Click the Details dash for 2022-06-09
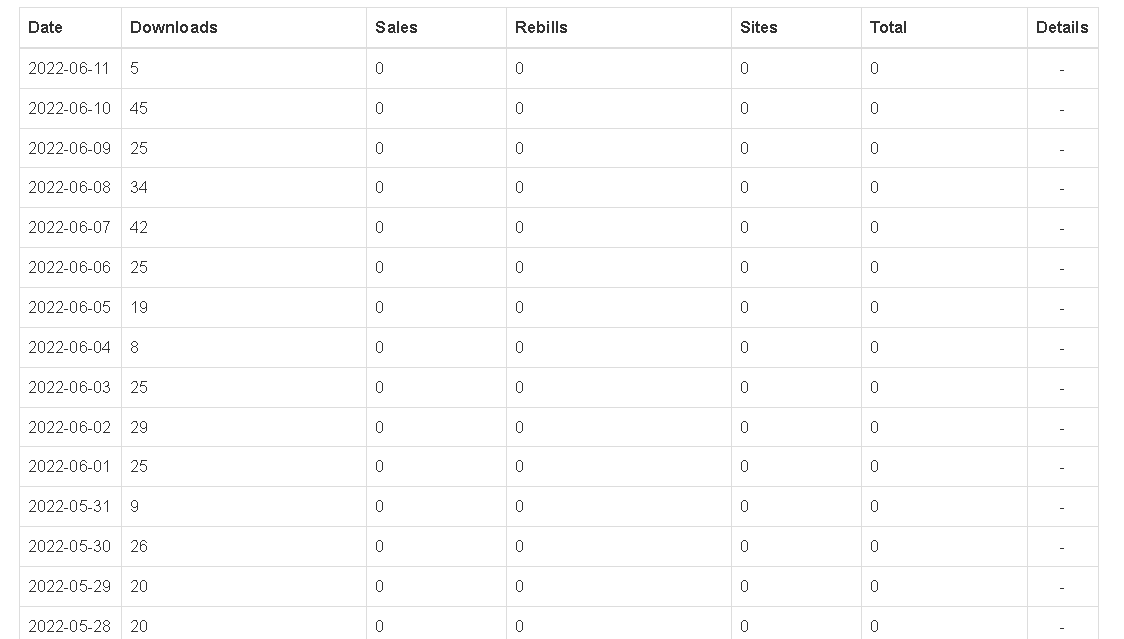Image resolution: width=1124 pixels, height=639 pixels. coord(1061,148)
